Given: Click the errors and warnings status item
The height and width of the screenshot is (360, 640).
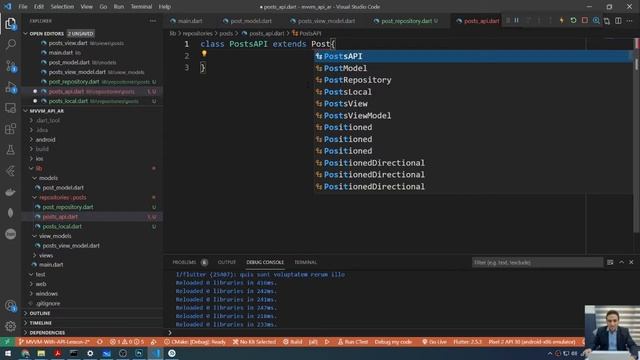Looking at the screenshot, I should [127, 342].
